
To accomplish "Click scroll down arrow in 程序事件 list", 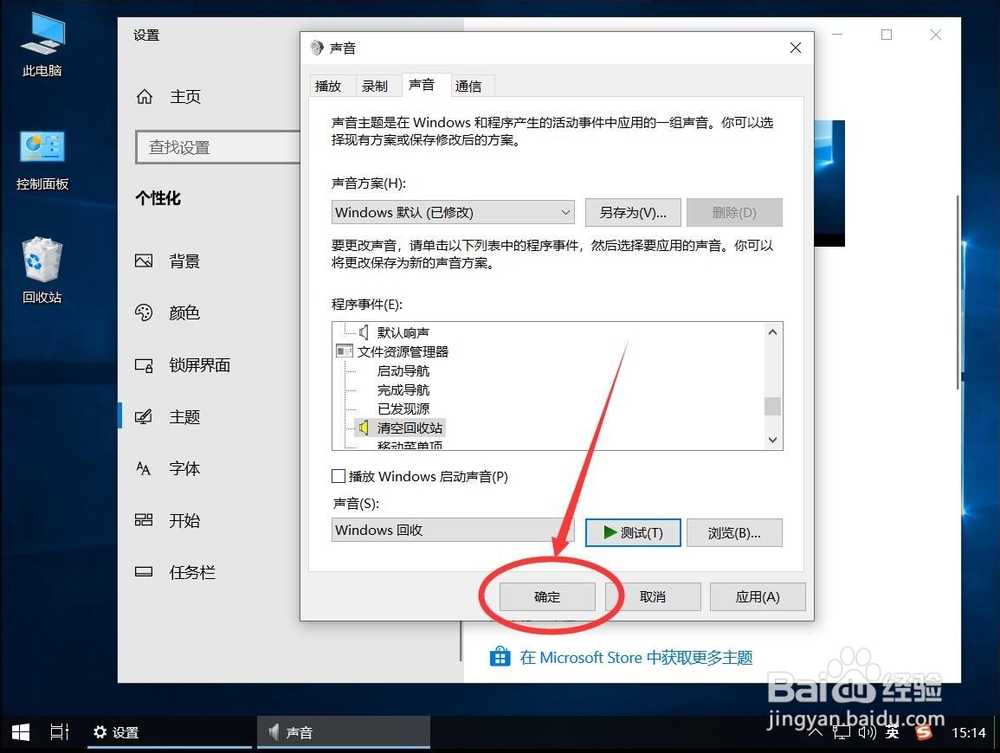I will (772, 440).
